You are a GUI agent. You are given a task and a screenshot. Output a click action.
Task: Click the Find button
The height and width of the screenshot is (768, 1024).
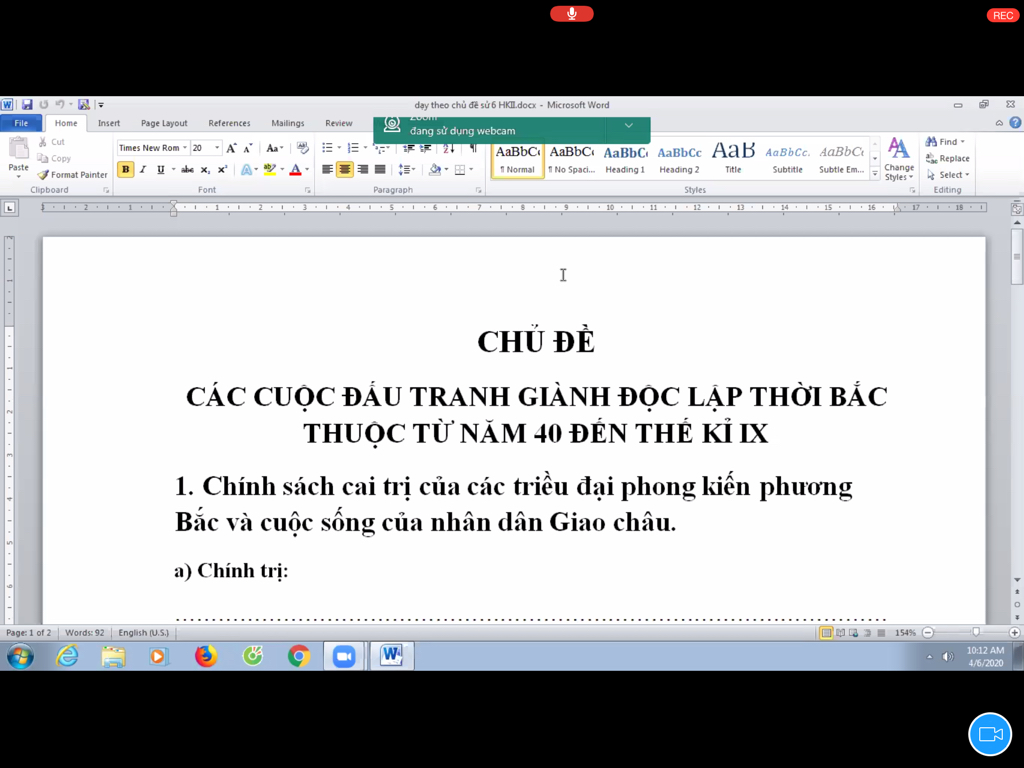945,141
